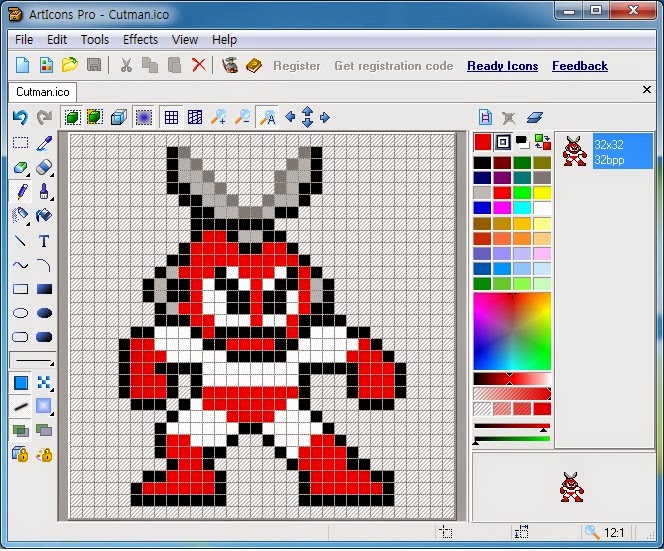The image size is (664, 551).
Task: Toggle the first green cube view button
Action: point(72,117)
